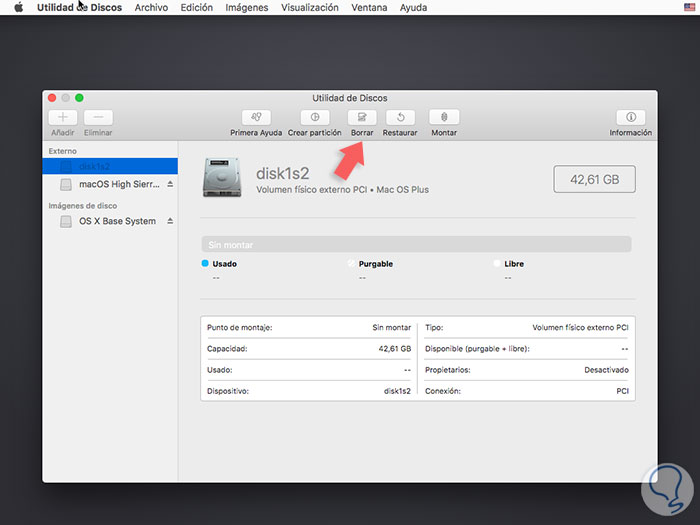Eject the OS X Base System image

[x=170, y=221]
